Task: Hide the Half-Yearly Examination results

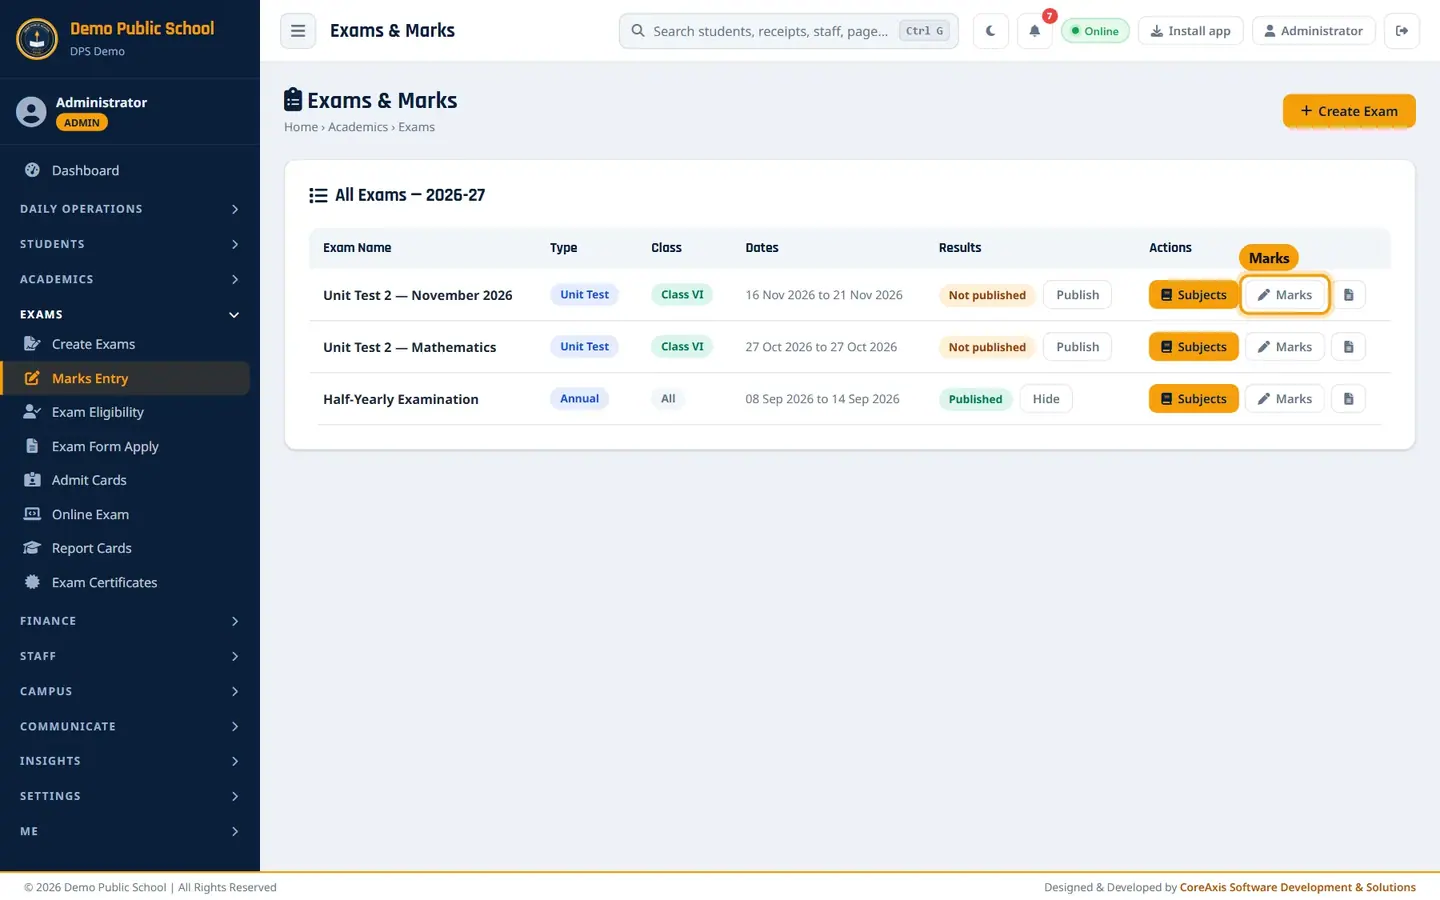Action: click(1046, 399)
